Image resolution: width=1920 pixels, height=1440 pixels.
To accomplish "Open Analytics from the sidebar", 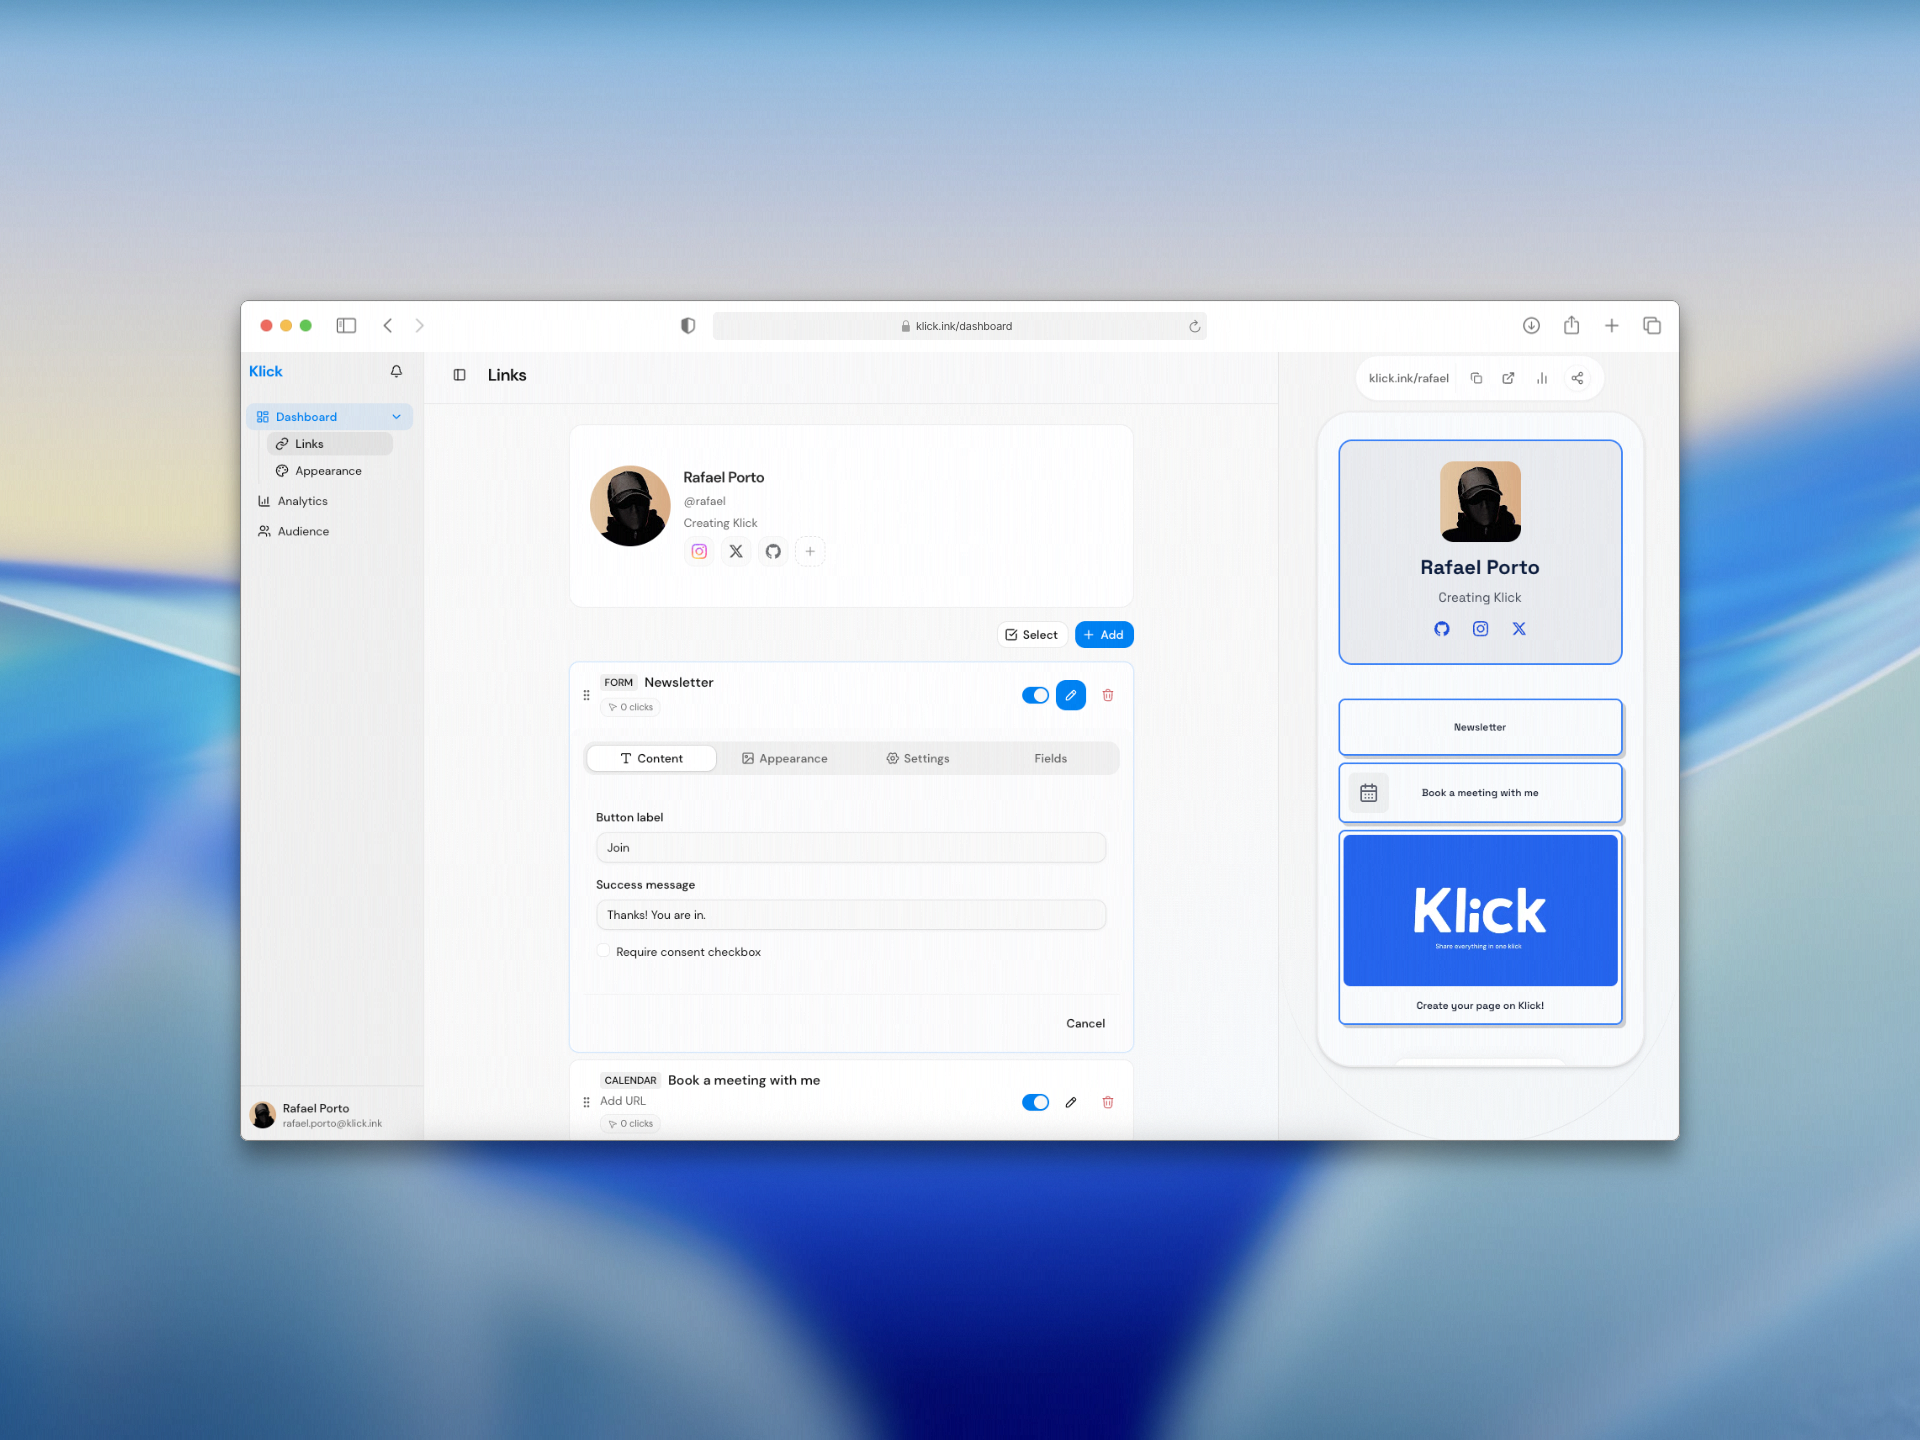I will [303, 500].
